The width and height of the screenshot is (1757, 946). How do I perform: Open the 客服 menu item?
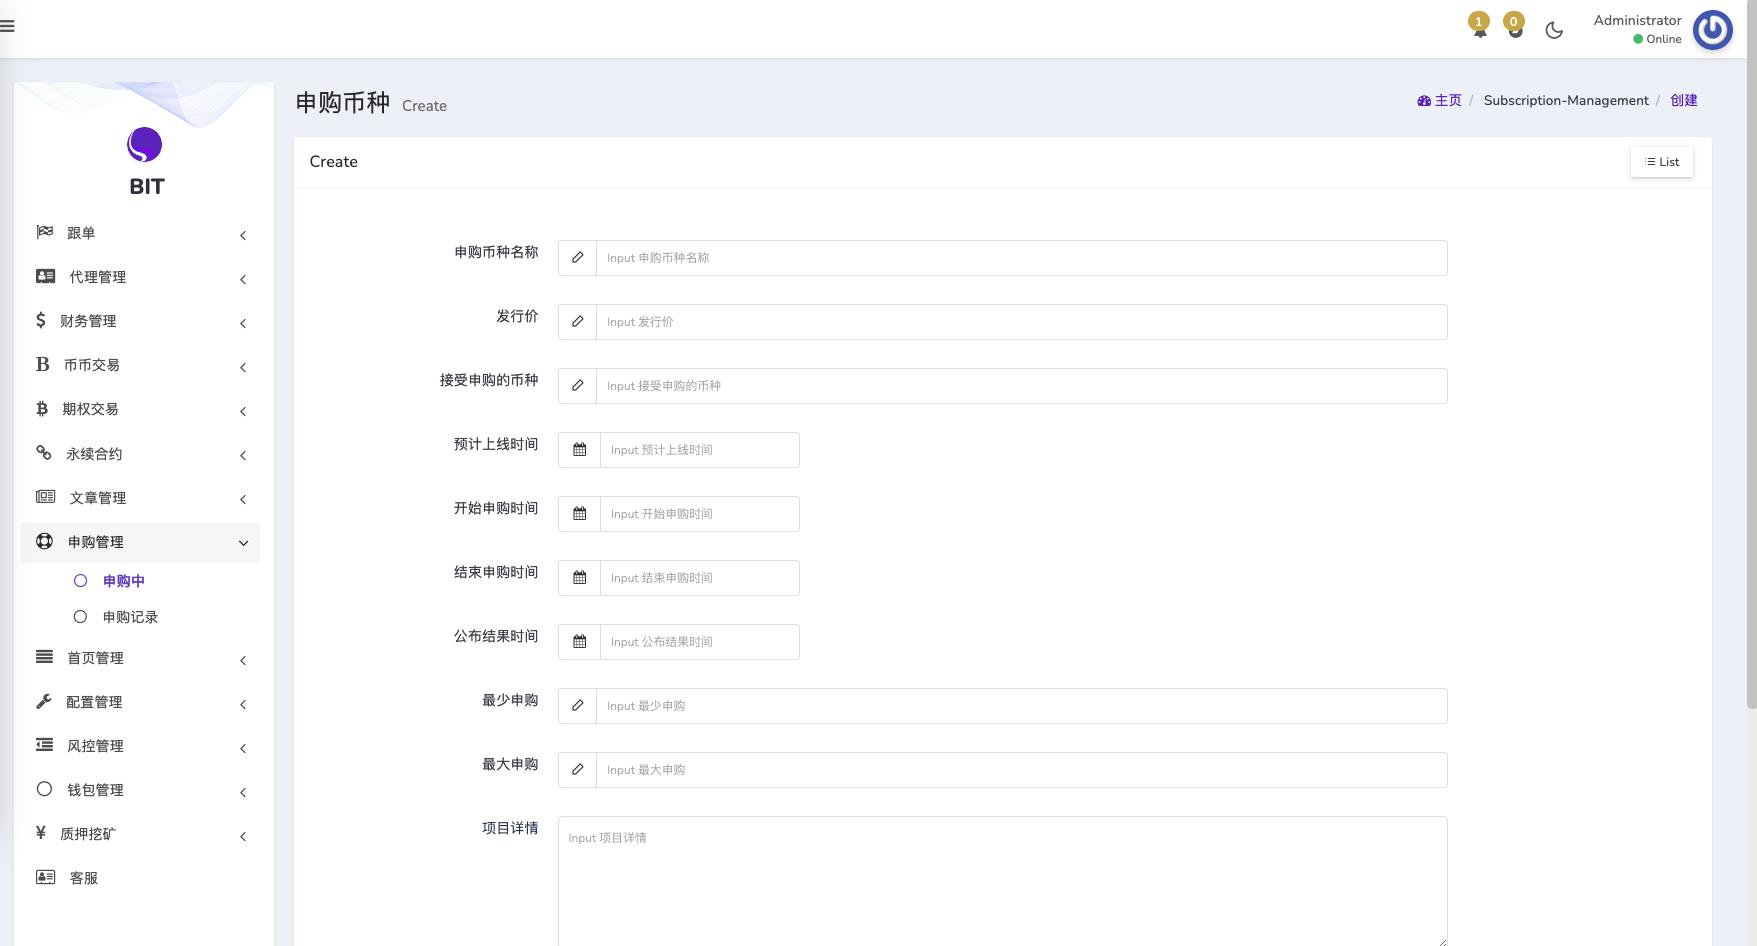(83, 878)
